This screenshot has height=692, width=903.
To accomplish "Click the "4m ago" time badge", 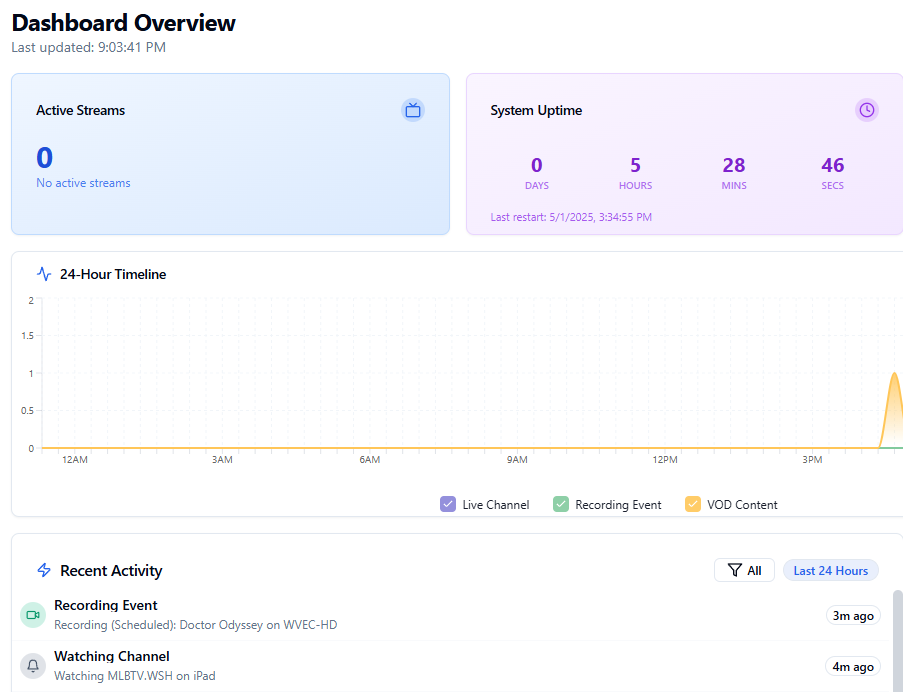I will click(x=853, y=666).
